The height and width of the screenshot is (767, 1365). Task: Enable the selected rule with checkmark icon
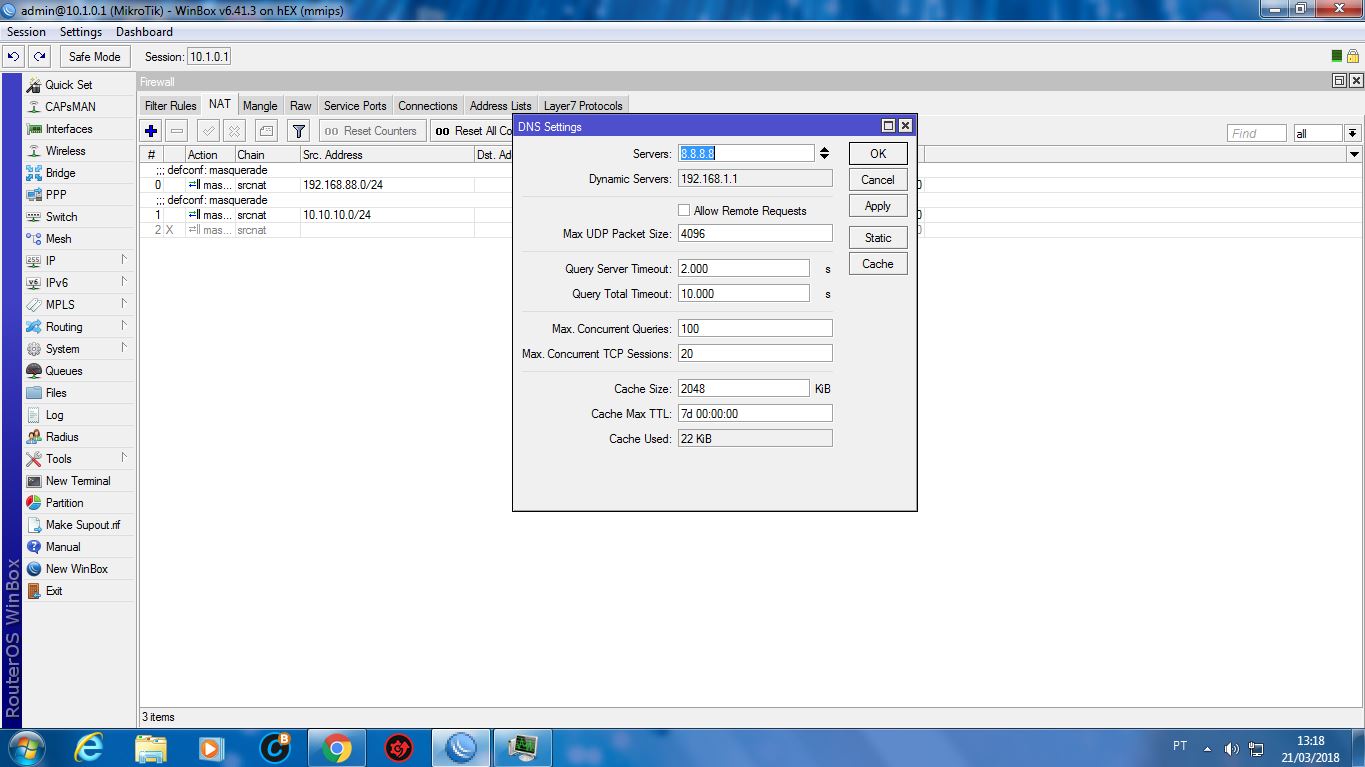point(208,131)
